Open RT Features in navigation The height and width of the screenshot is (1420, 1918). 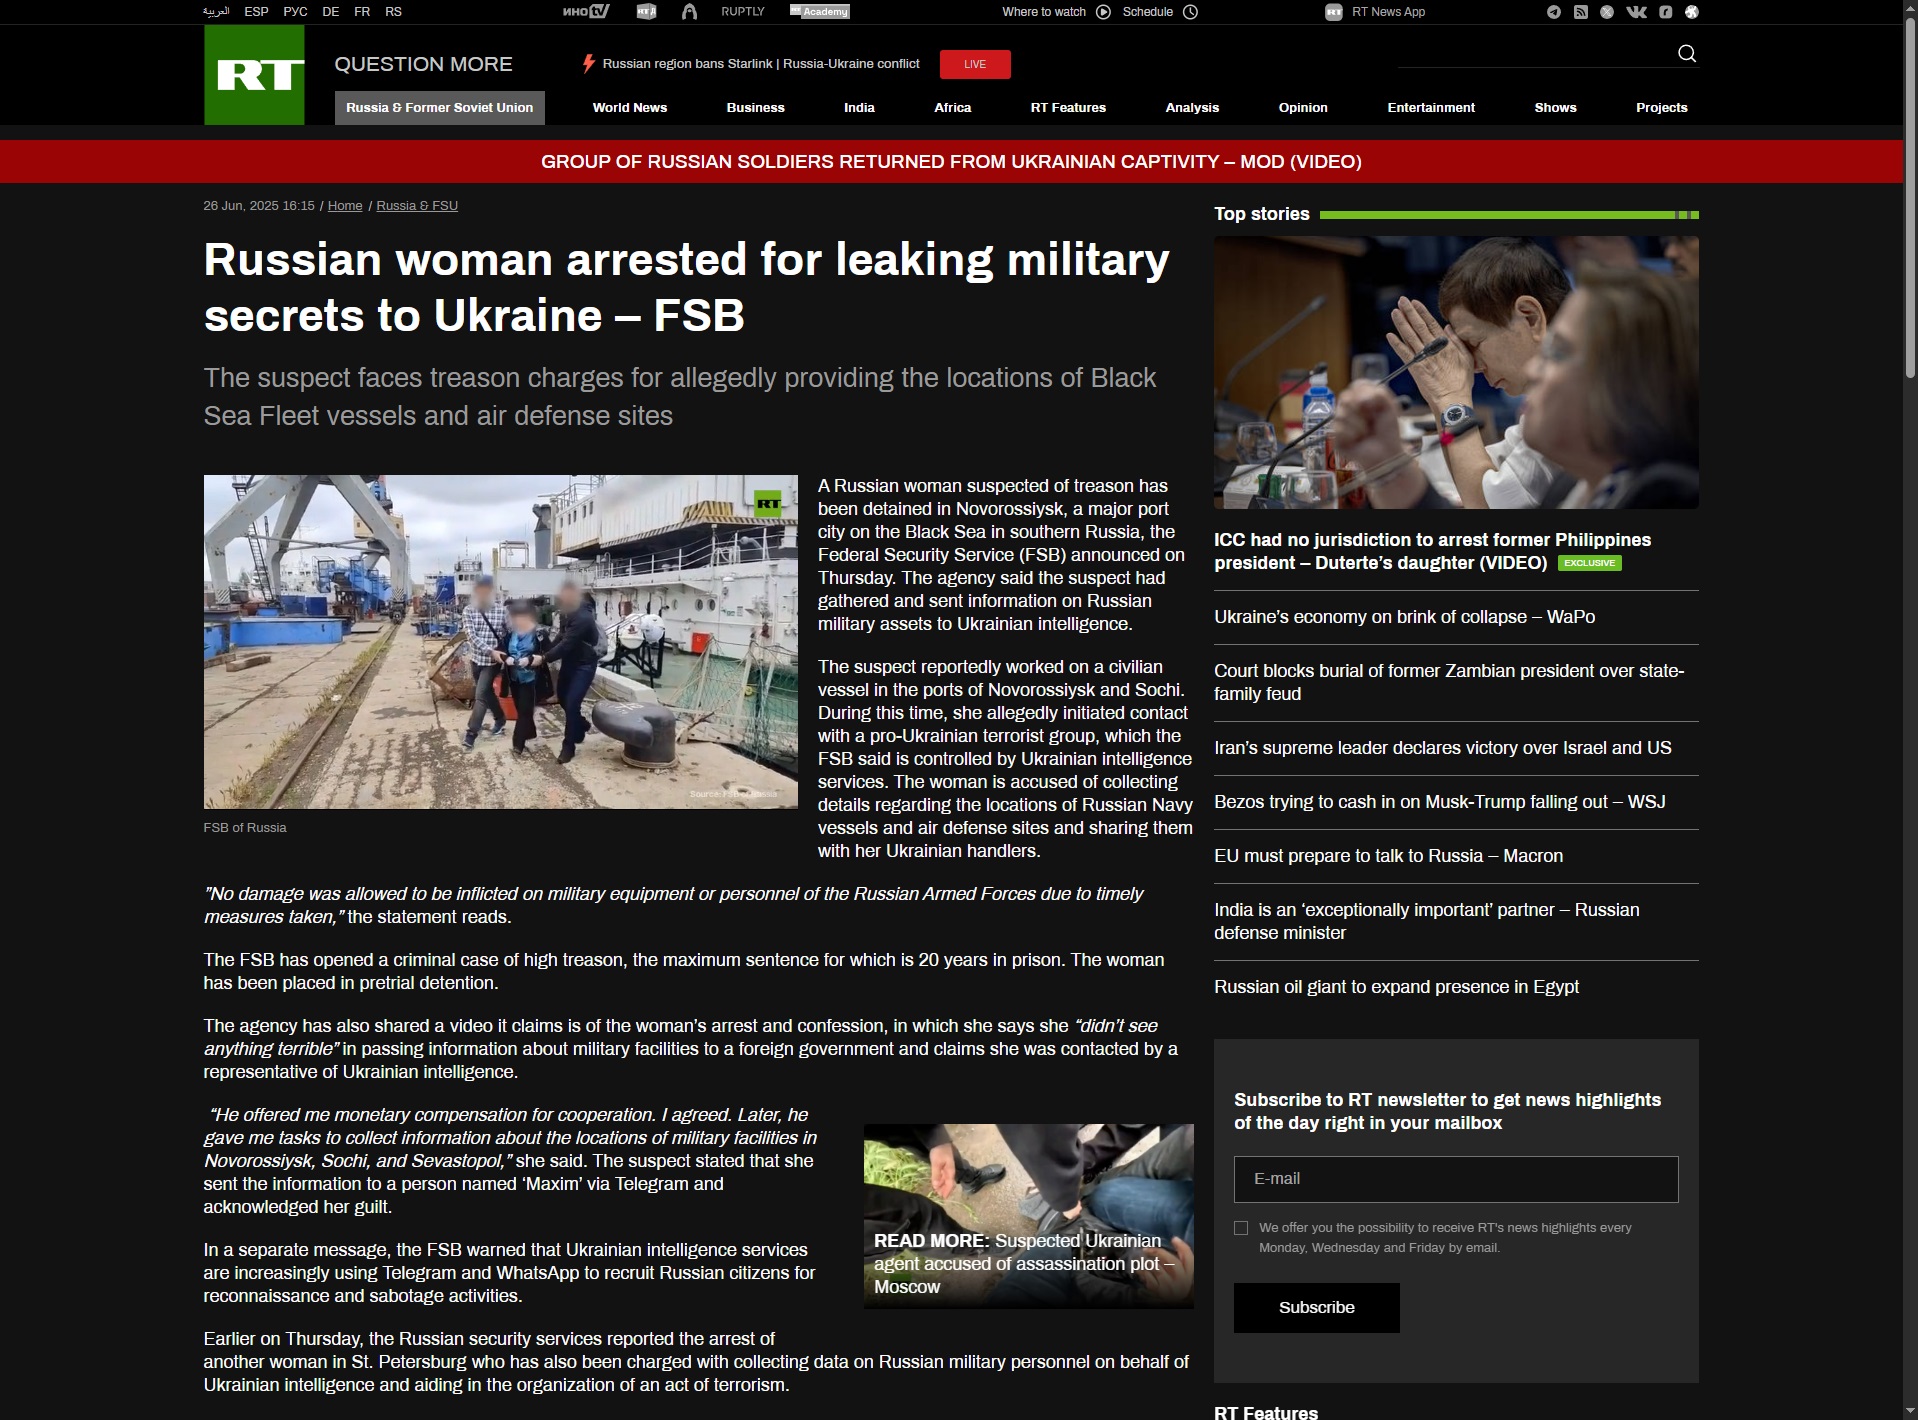(1068, 108)
